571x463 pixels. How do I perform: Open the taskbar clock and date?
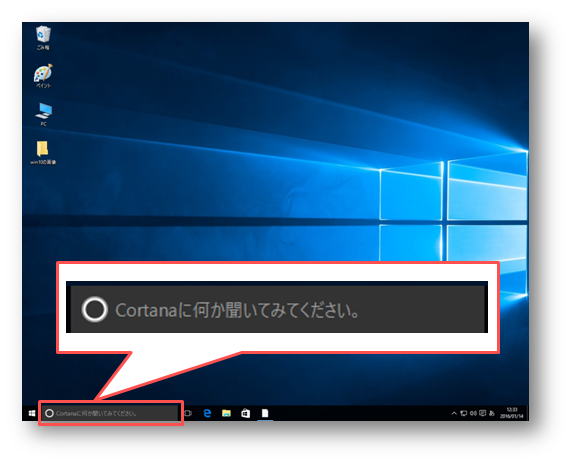(x=512, y=413)
